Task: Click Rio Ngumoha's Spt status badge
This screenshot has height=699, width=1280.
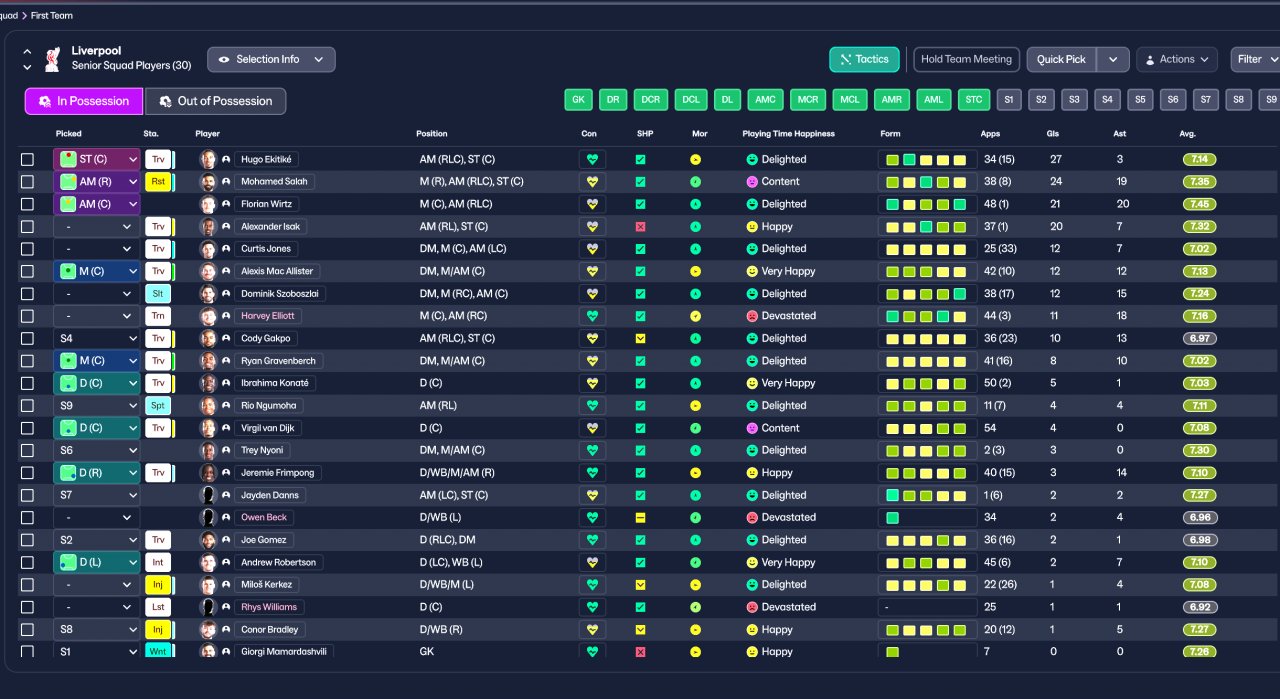Action: (158, 405)
